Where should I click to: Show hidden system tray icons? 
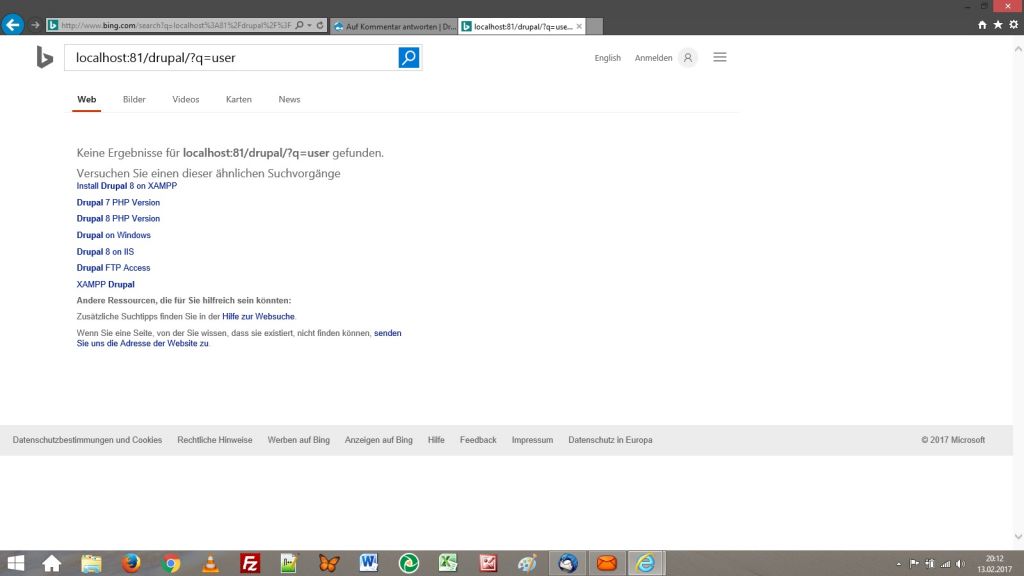[898, 564]
